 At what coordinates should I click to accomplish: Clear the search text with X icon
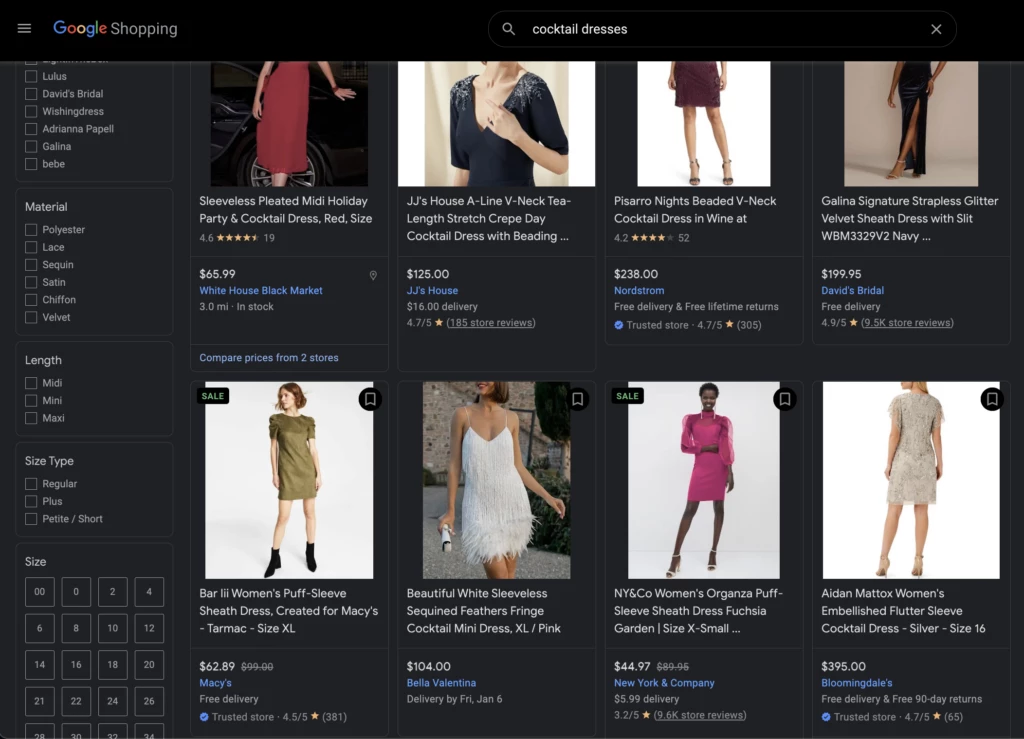coord(936,29)
